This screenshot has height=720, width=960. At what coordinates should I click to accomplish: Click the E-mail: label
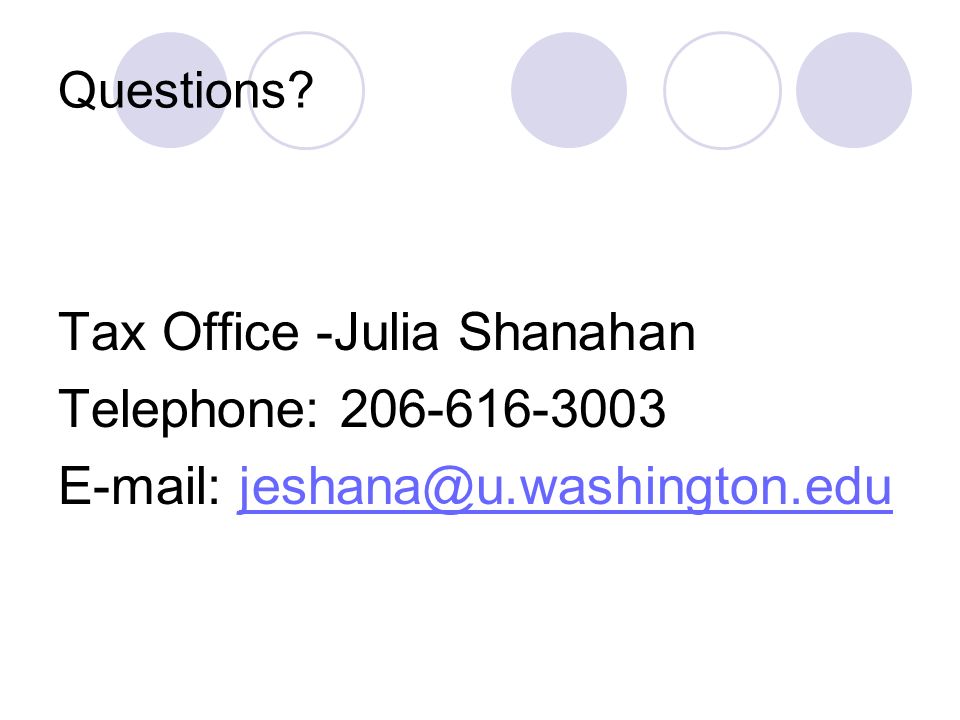pos(139,486)
